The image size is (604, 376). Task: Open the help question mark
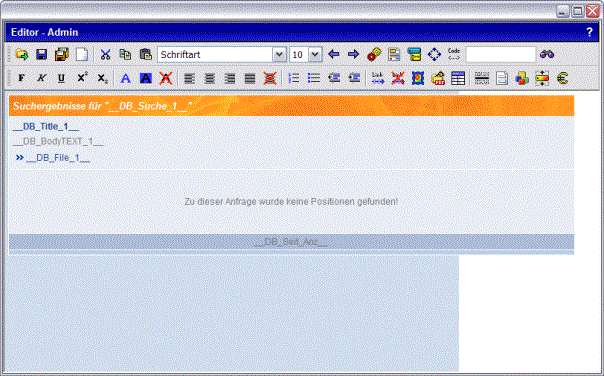[x=590, y=32]
